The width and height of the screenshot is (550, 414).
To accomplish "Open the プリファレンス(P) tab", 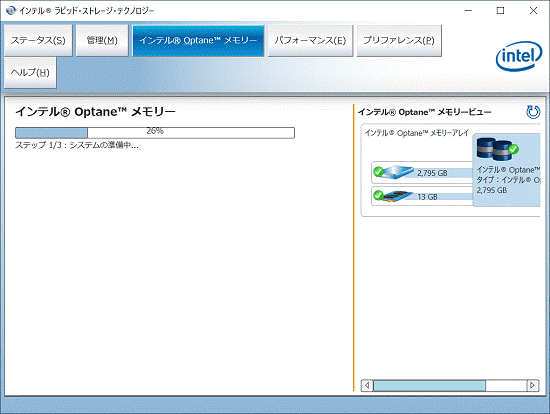I will point(399,40).
